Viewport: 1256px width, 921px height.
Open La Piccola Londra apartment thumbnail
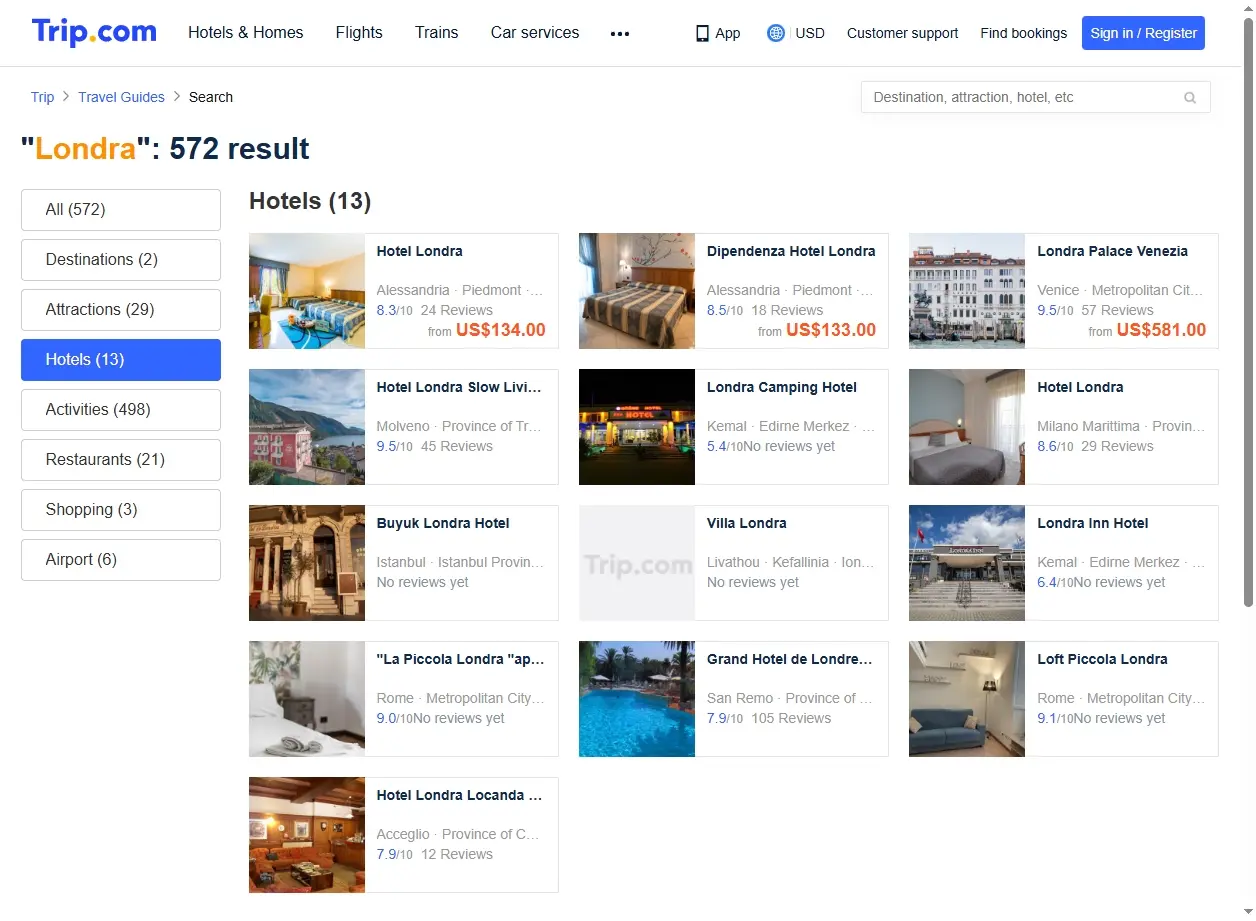(x=307, y=699)
